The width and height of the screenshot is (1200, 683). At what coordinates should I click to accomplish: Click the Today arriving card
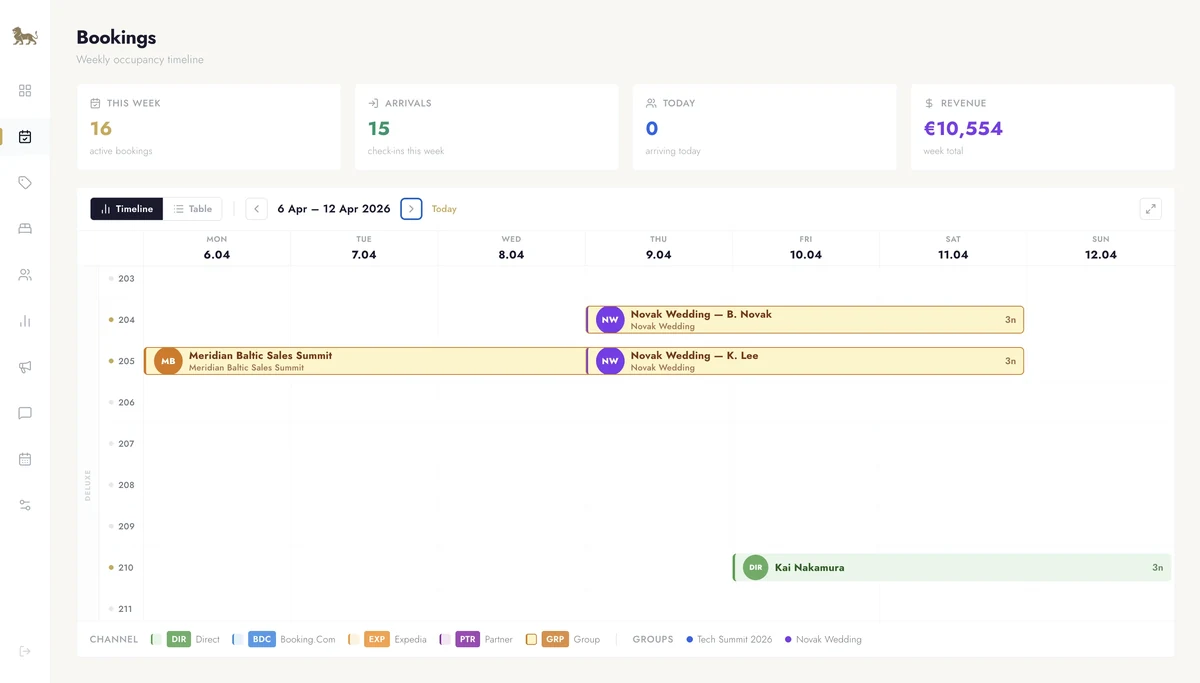tap(765, 127)
